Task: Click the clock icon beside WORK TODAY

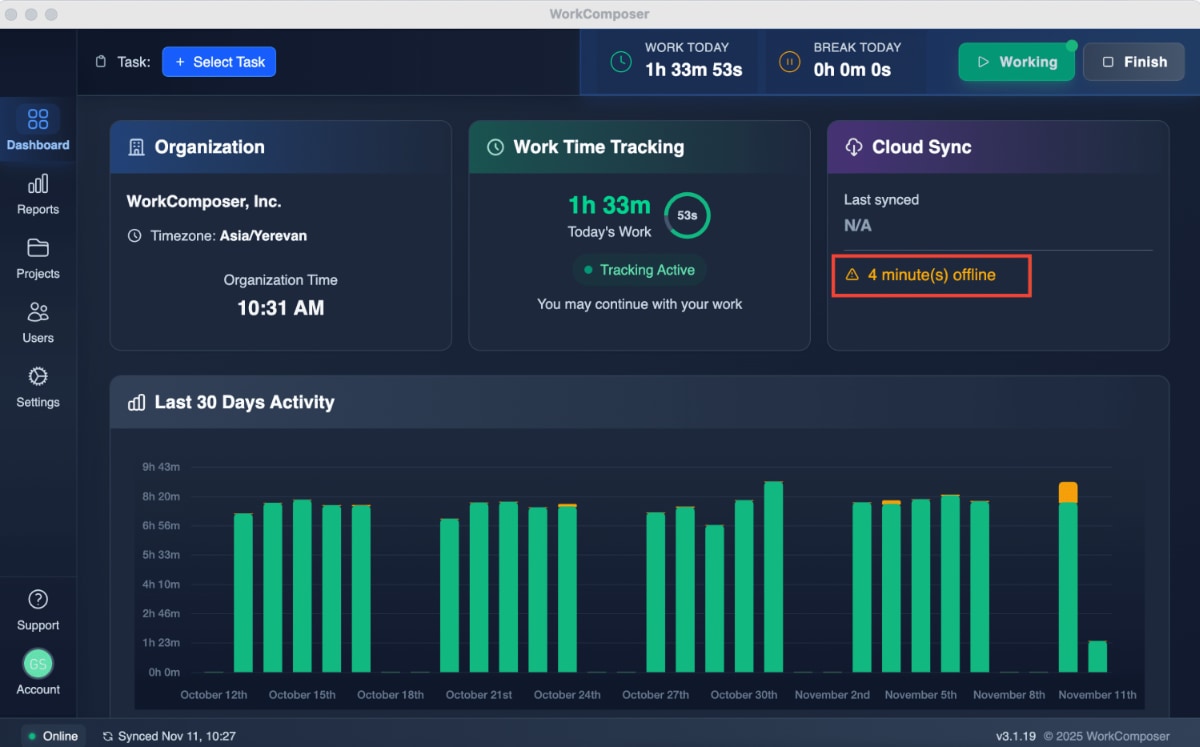Action: [x=621, y=61]
